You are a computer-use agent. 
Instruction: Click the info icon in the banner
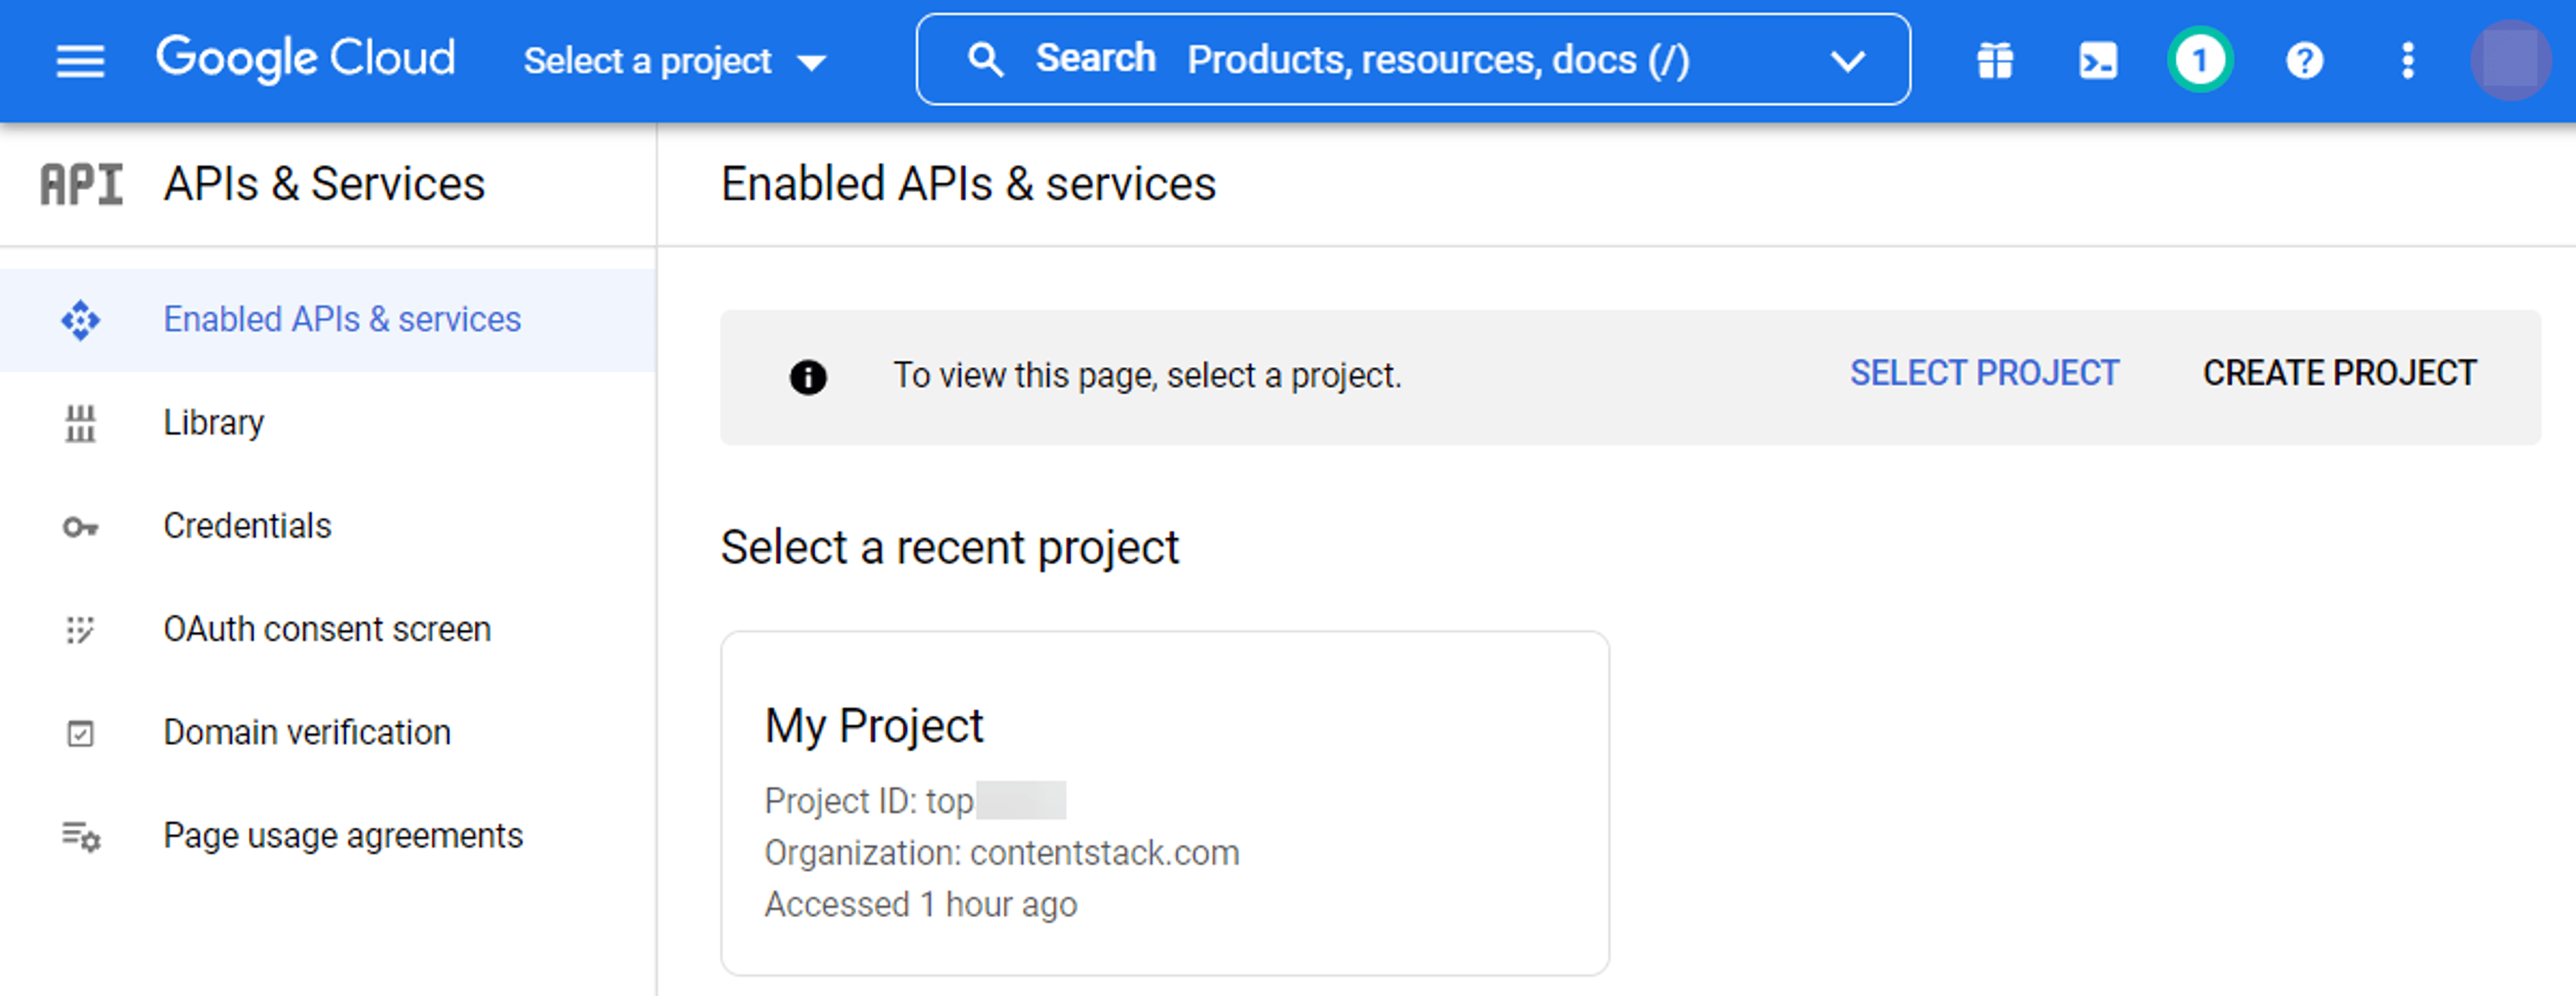pos(808,377)
